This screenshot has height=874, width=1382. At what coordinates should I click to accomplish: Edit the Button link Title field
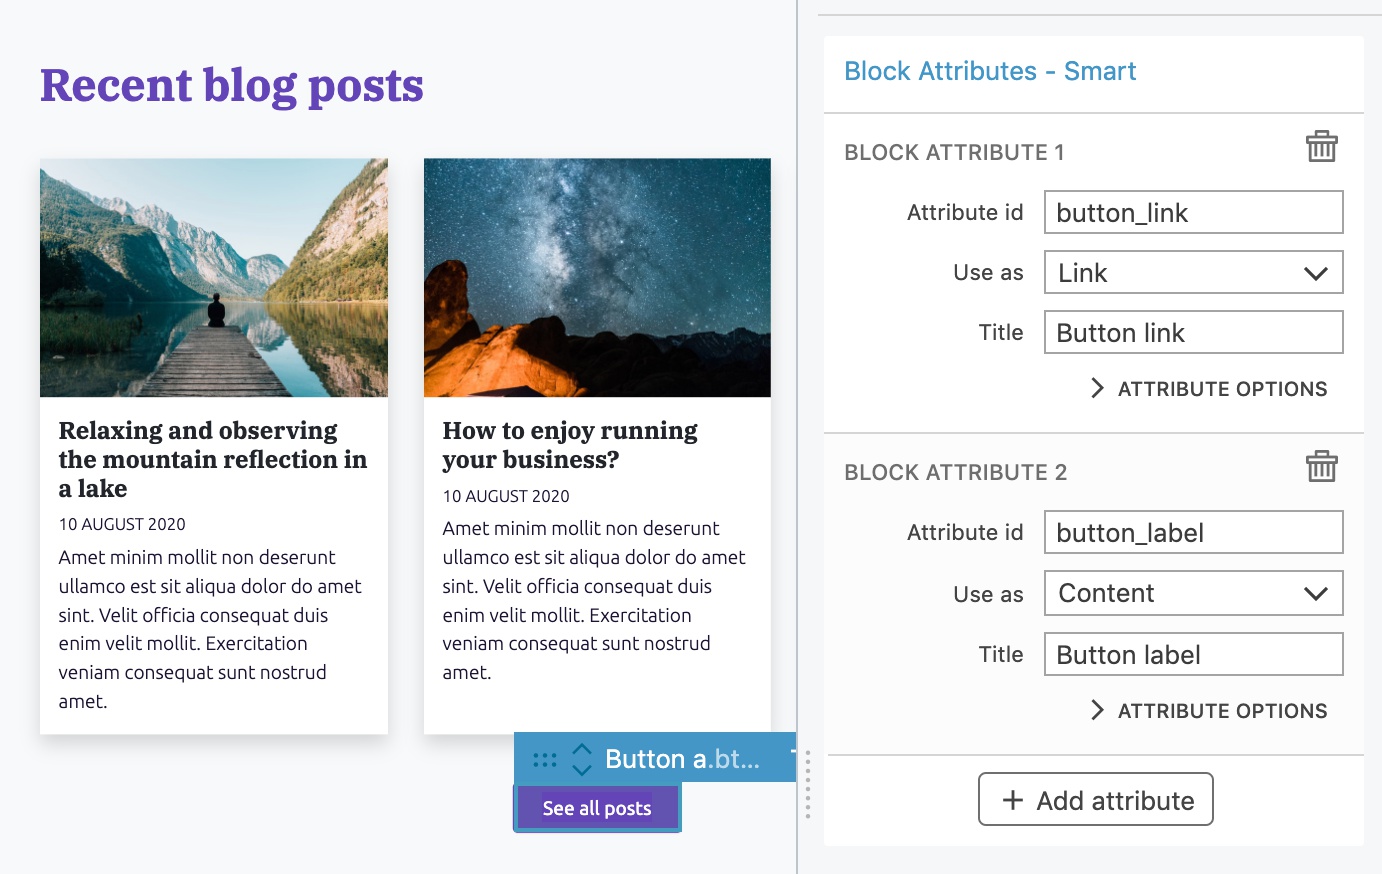[x=1193, y=332]
